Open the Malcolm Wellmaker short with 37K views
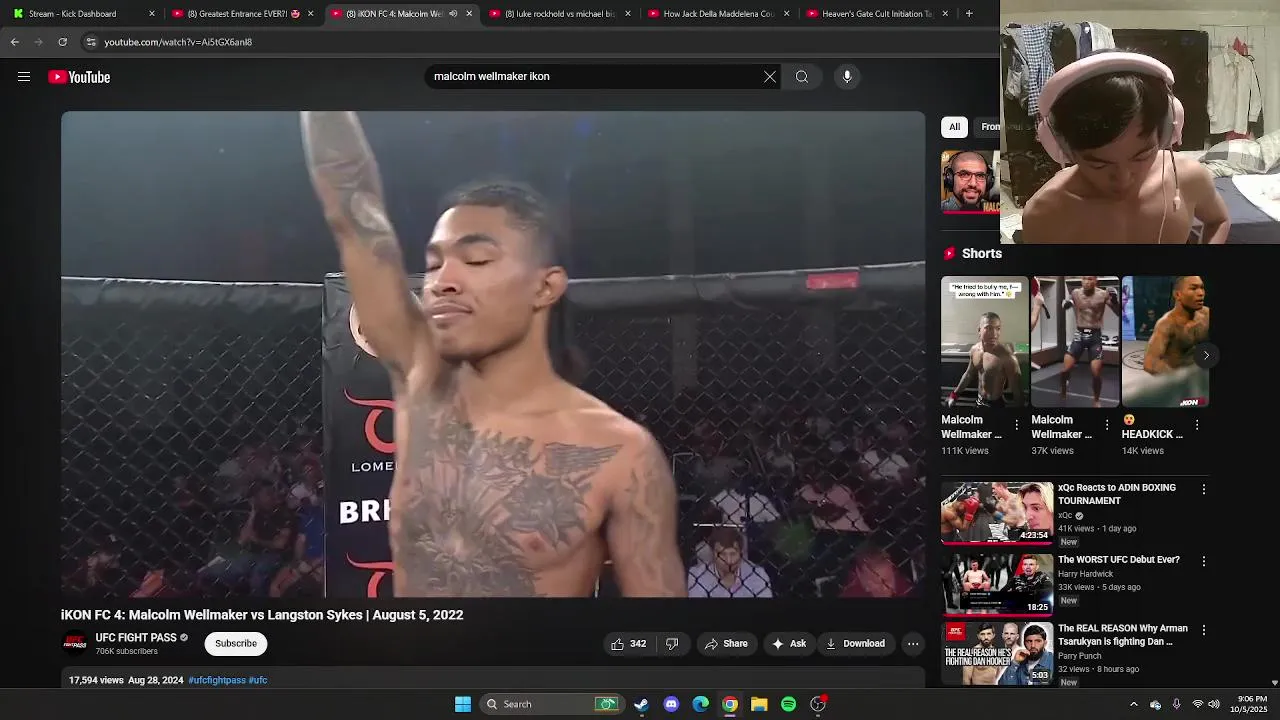 coord(1075,342)
